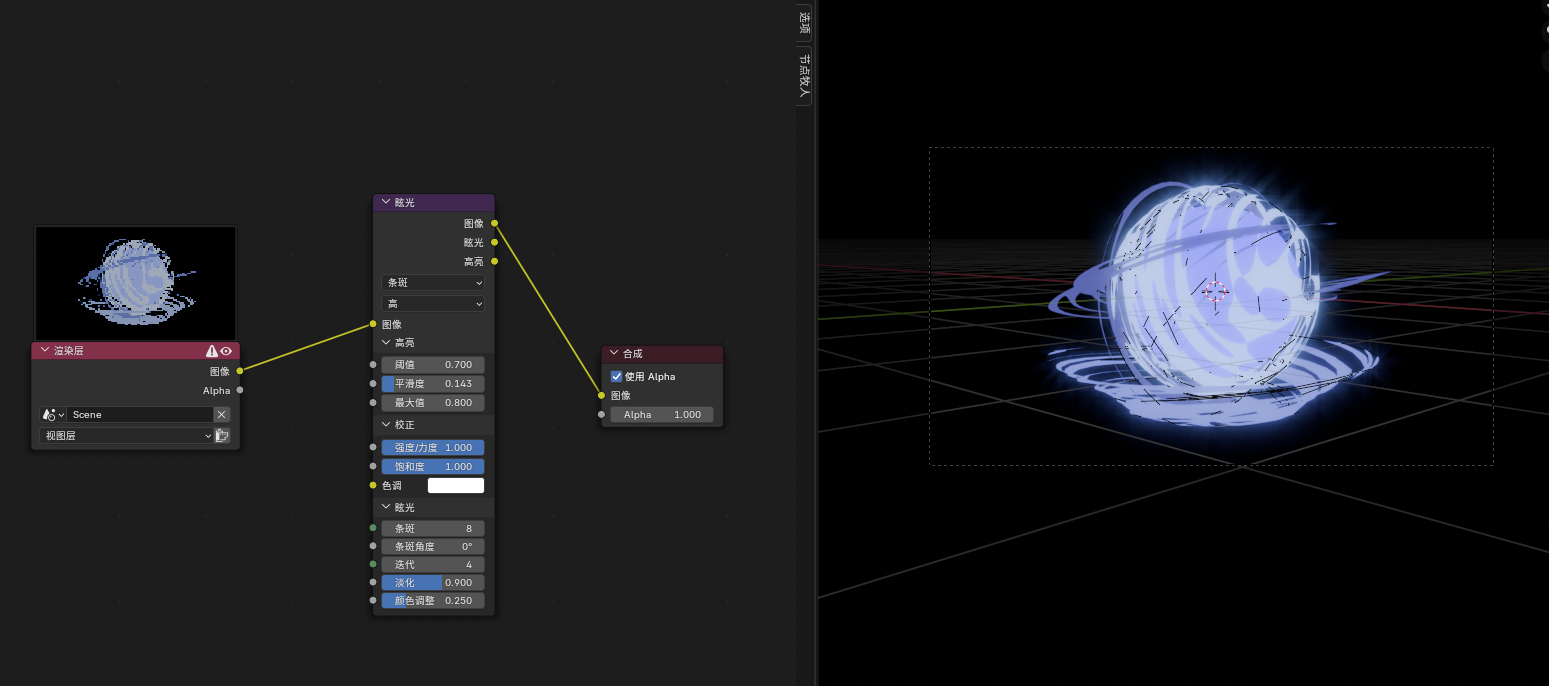Click the 图像 output socket of 渲染层 node
This screenshot has height=686, width=1549.
point(240,371)
